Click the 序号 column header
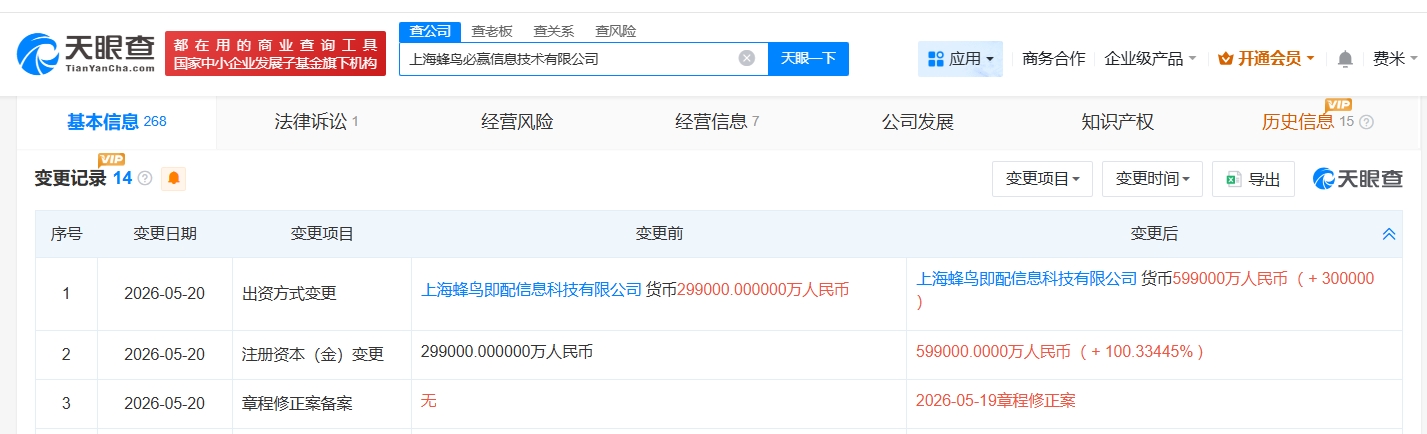Viewport: 1427px width, 434px height. (x=66, y=234)
